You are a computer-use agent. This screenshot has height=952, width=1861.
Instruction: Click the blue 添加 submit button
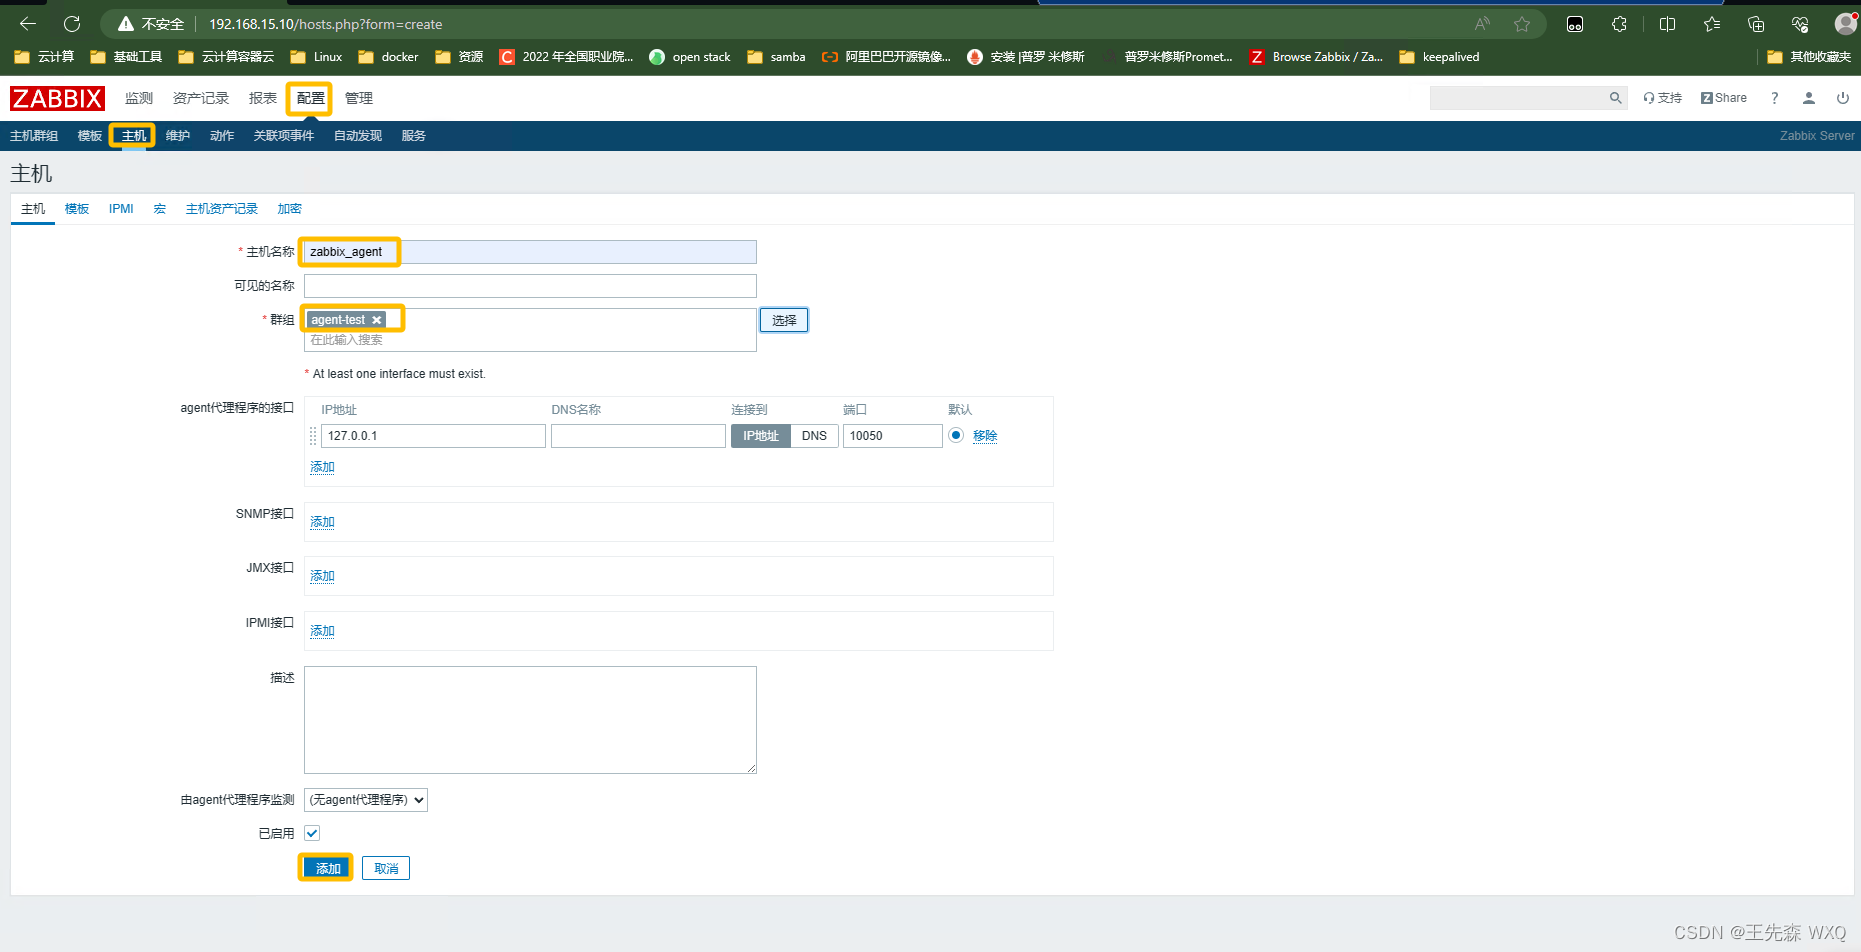point(328,868)
